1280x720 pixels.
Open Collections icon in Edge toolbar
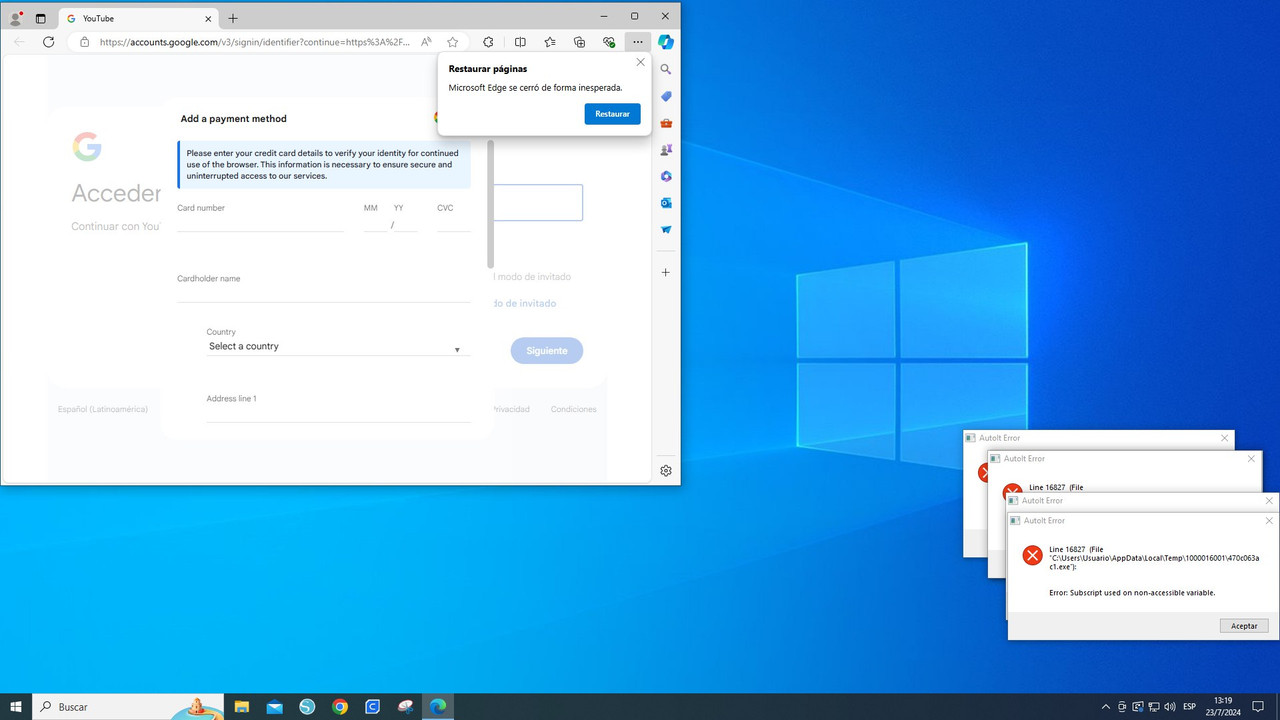click(579, 42)
